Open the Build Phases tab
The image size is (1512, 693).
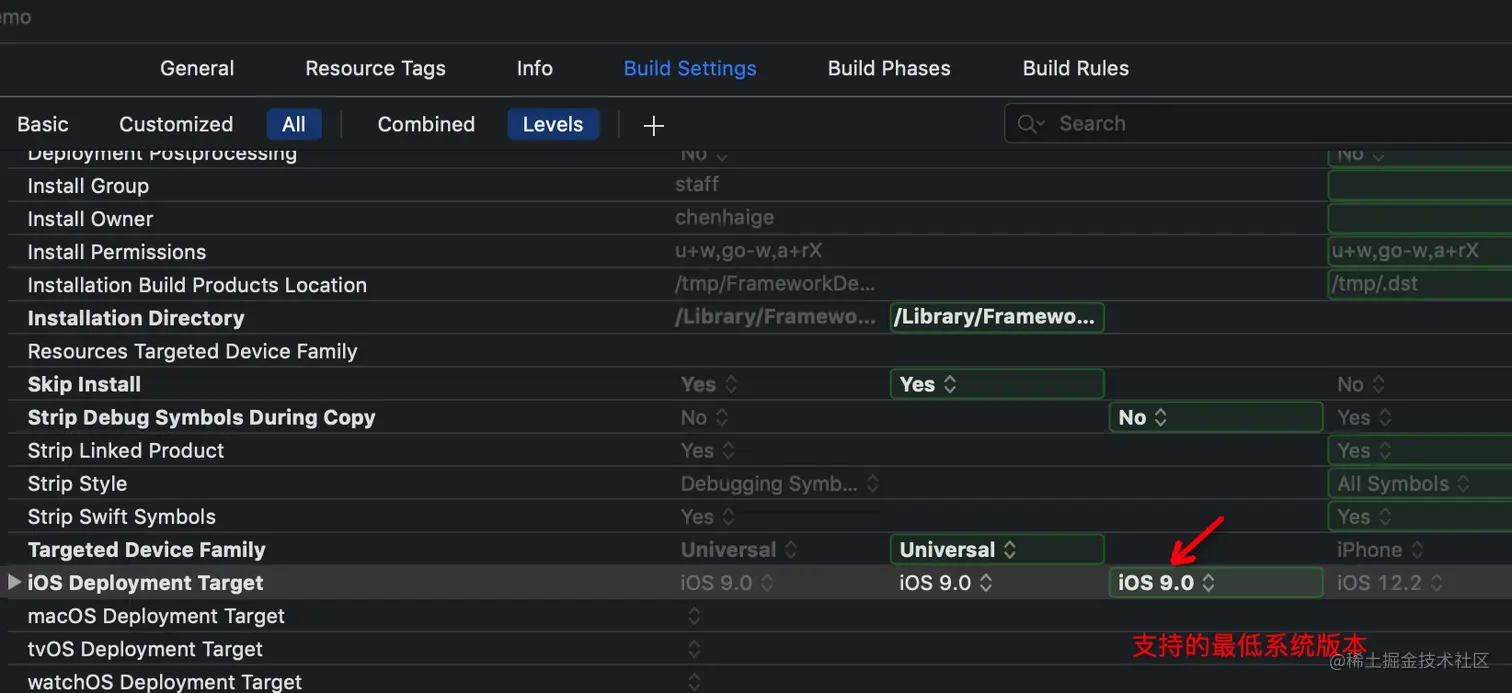click(x=889, y=69)
